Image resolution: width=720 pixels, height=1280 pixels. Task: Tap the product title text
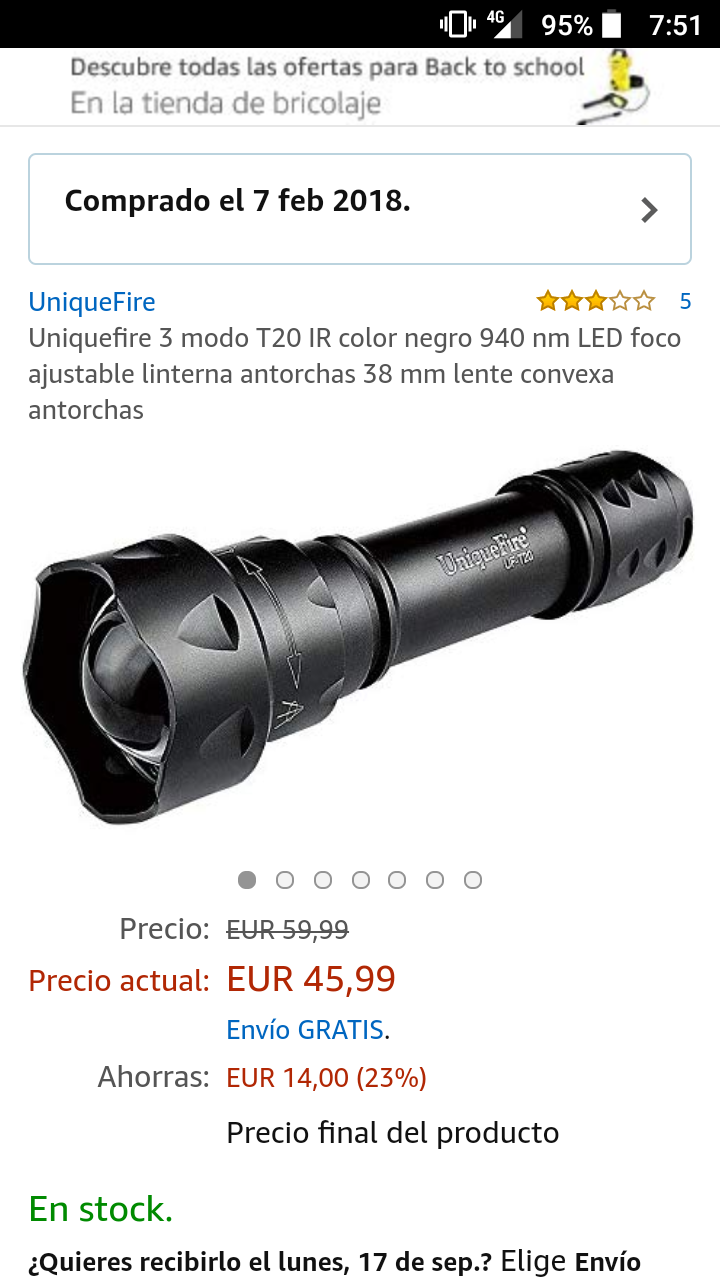pyautogui.click(x=355, y=374)
